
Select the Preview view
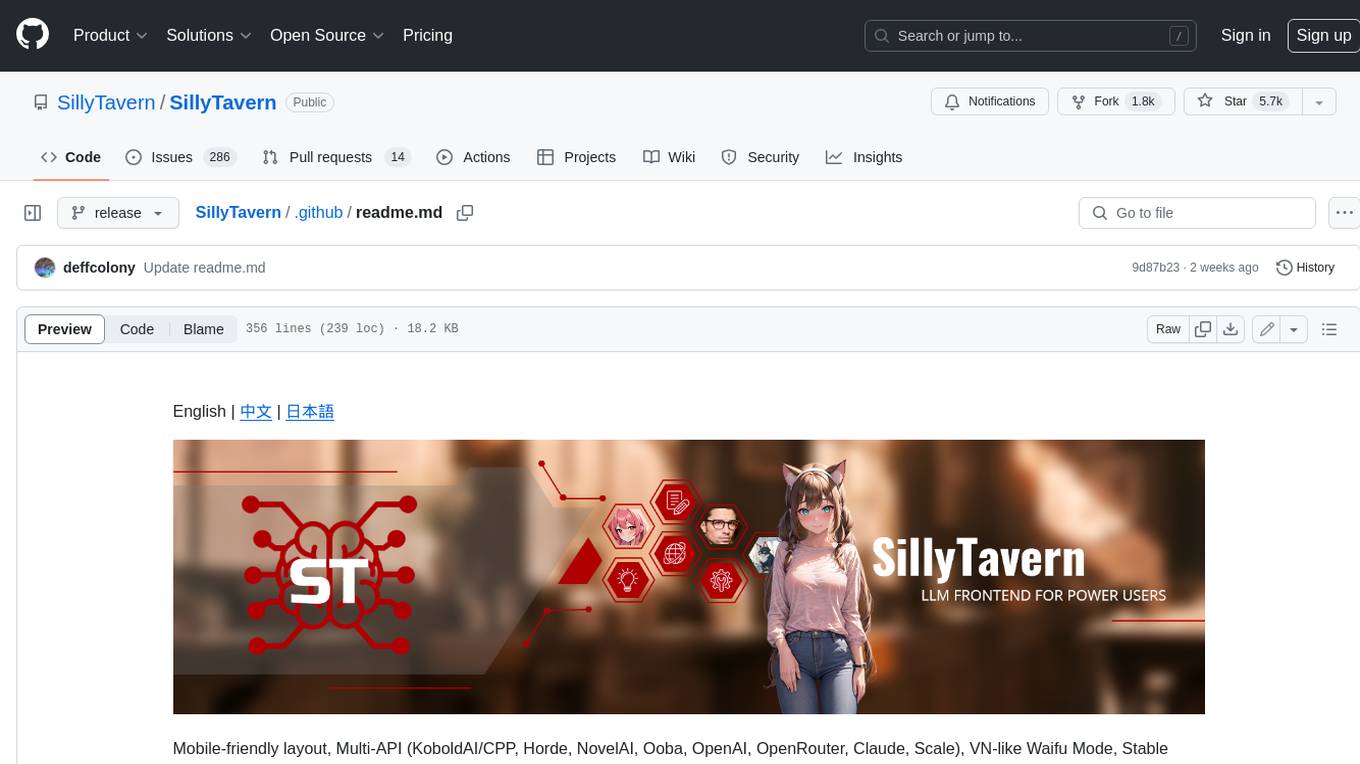[x=65, y=329]
